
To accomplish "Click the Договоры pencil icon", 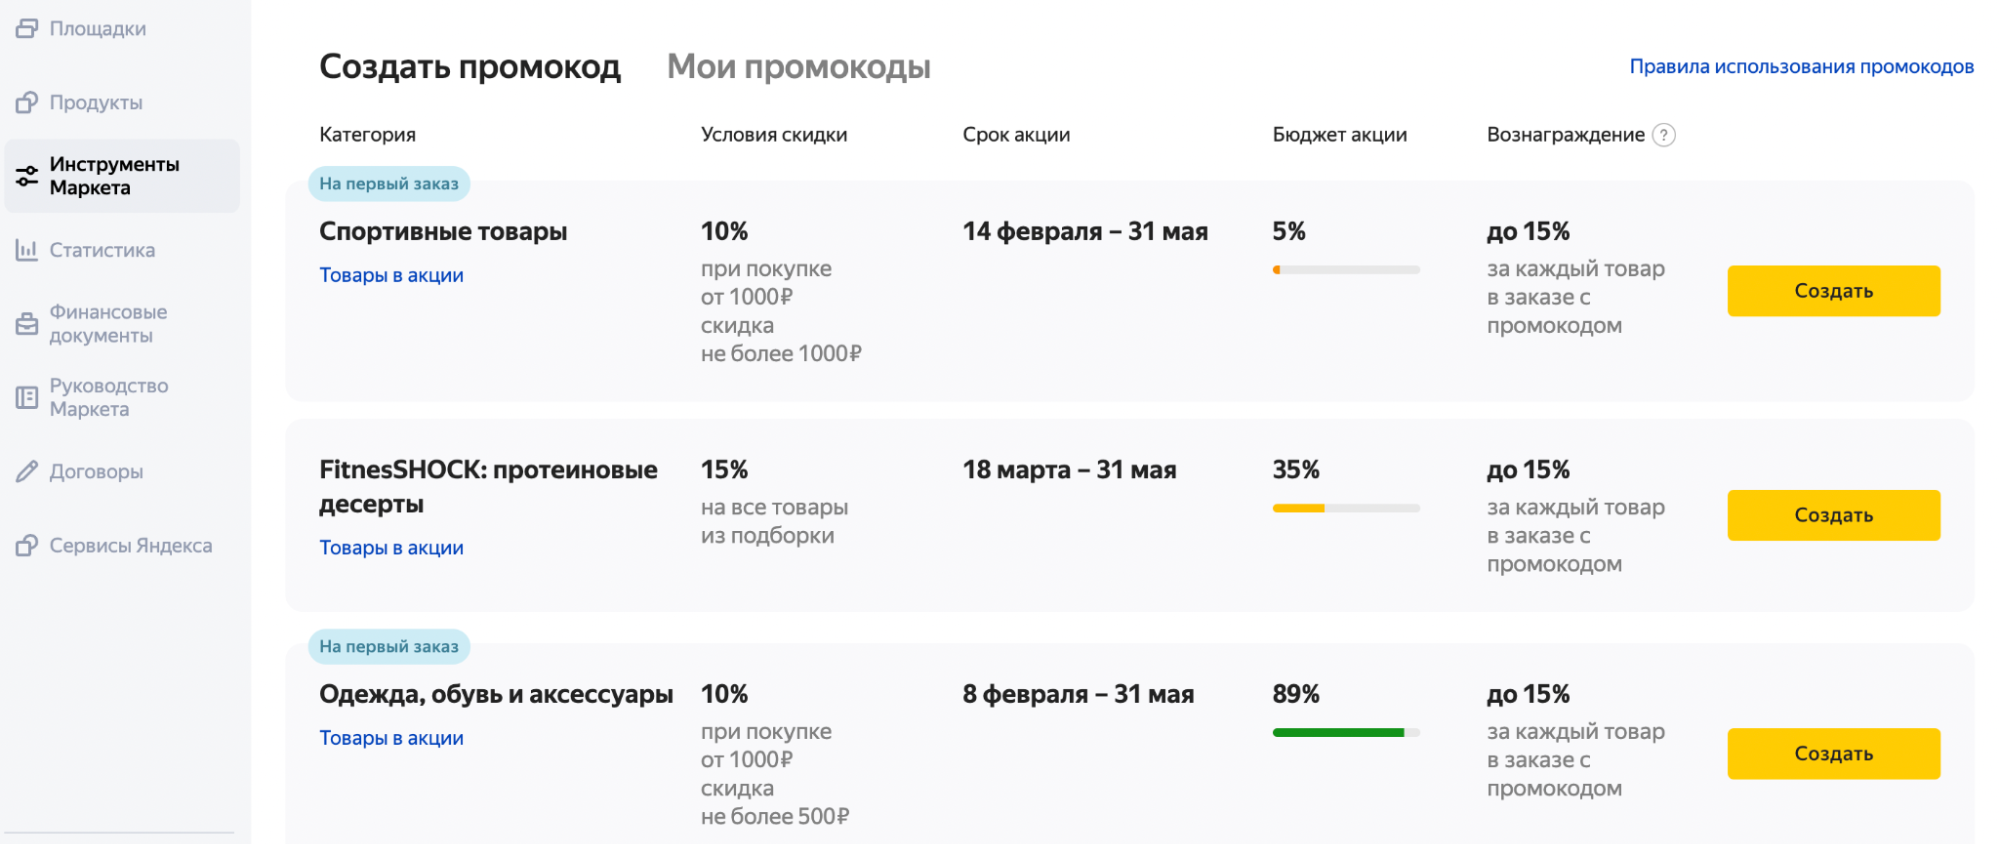I will [x=27, y=472].
